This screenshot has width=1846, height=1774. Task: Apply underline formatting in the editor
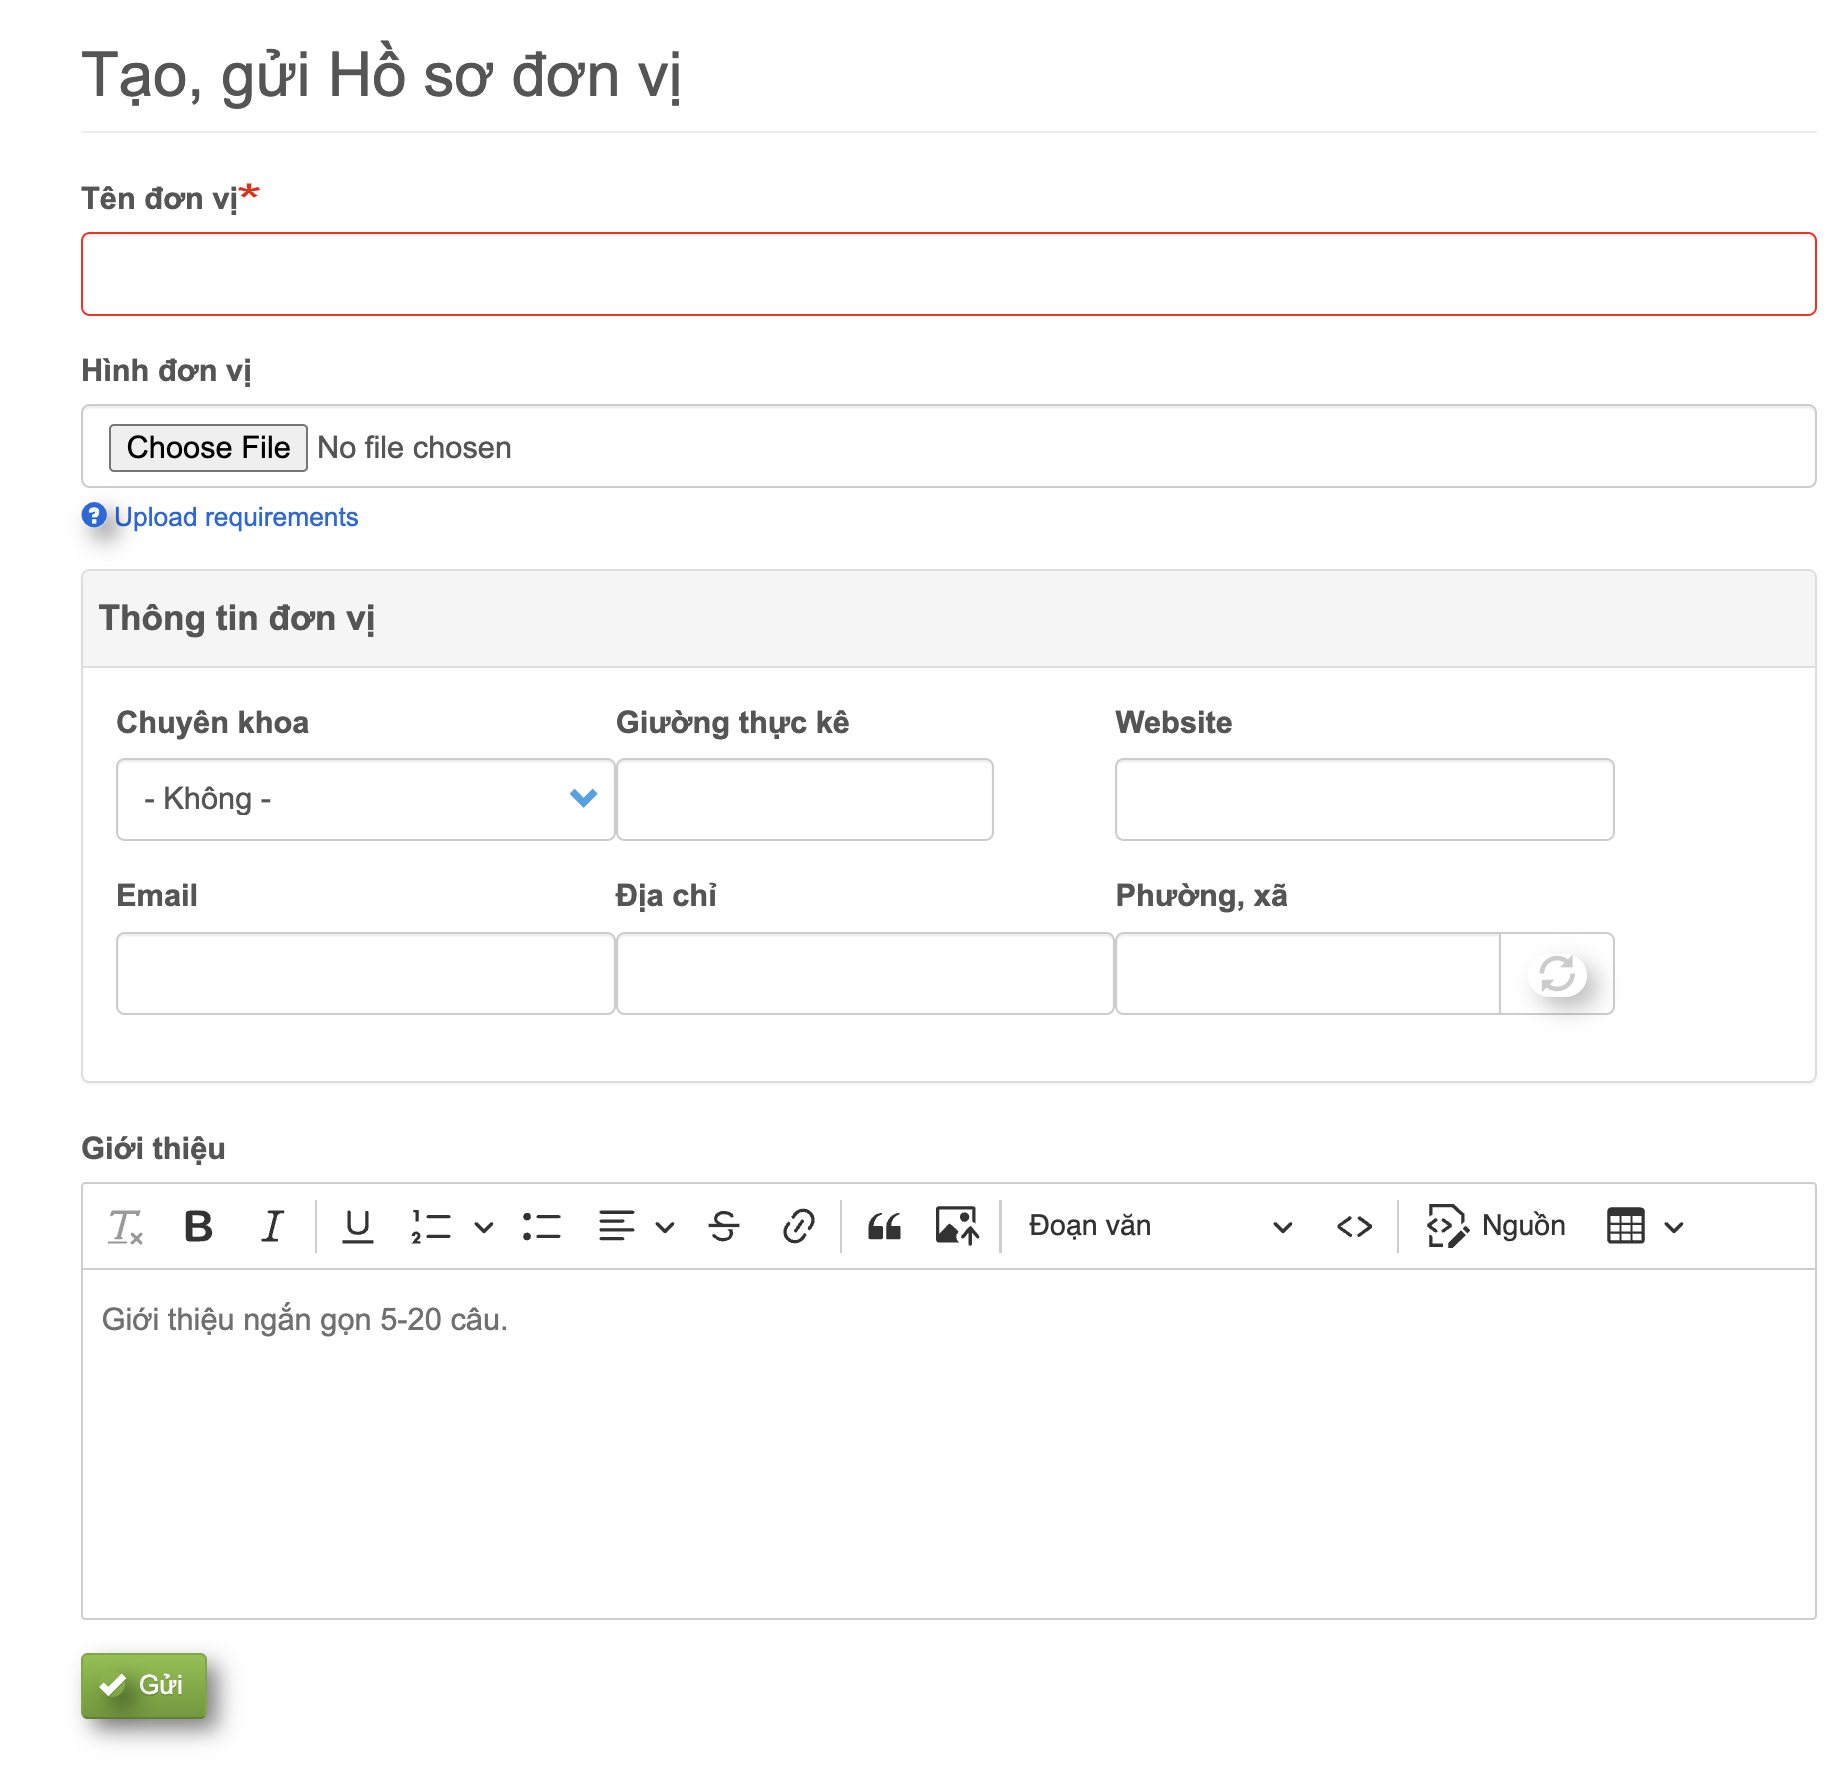[x=357, y=1226]
